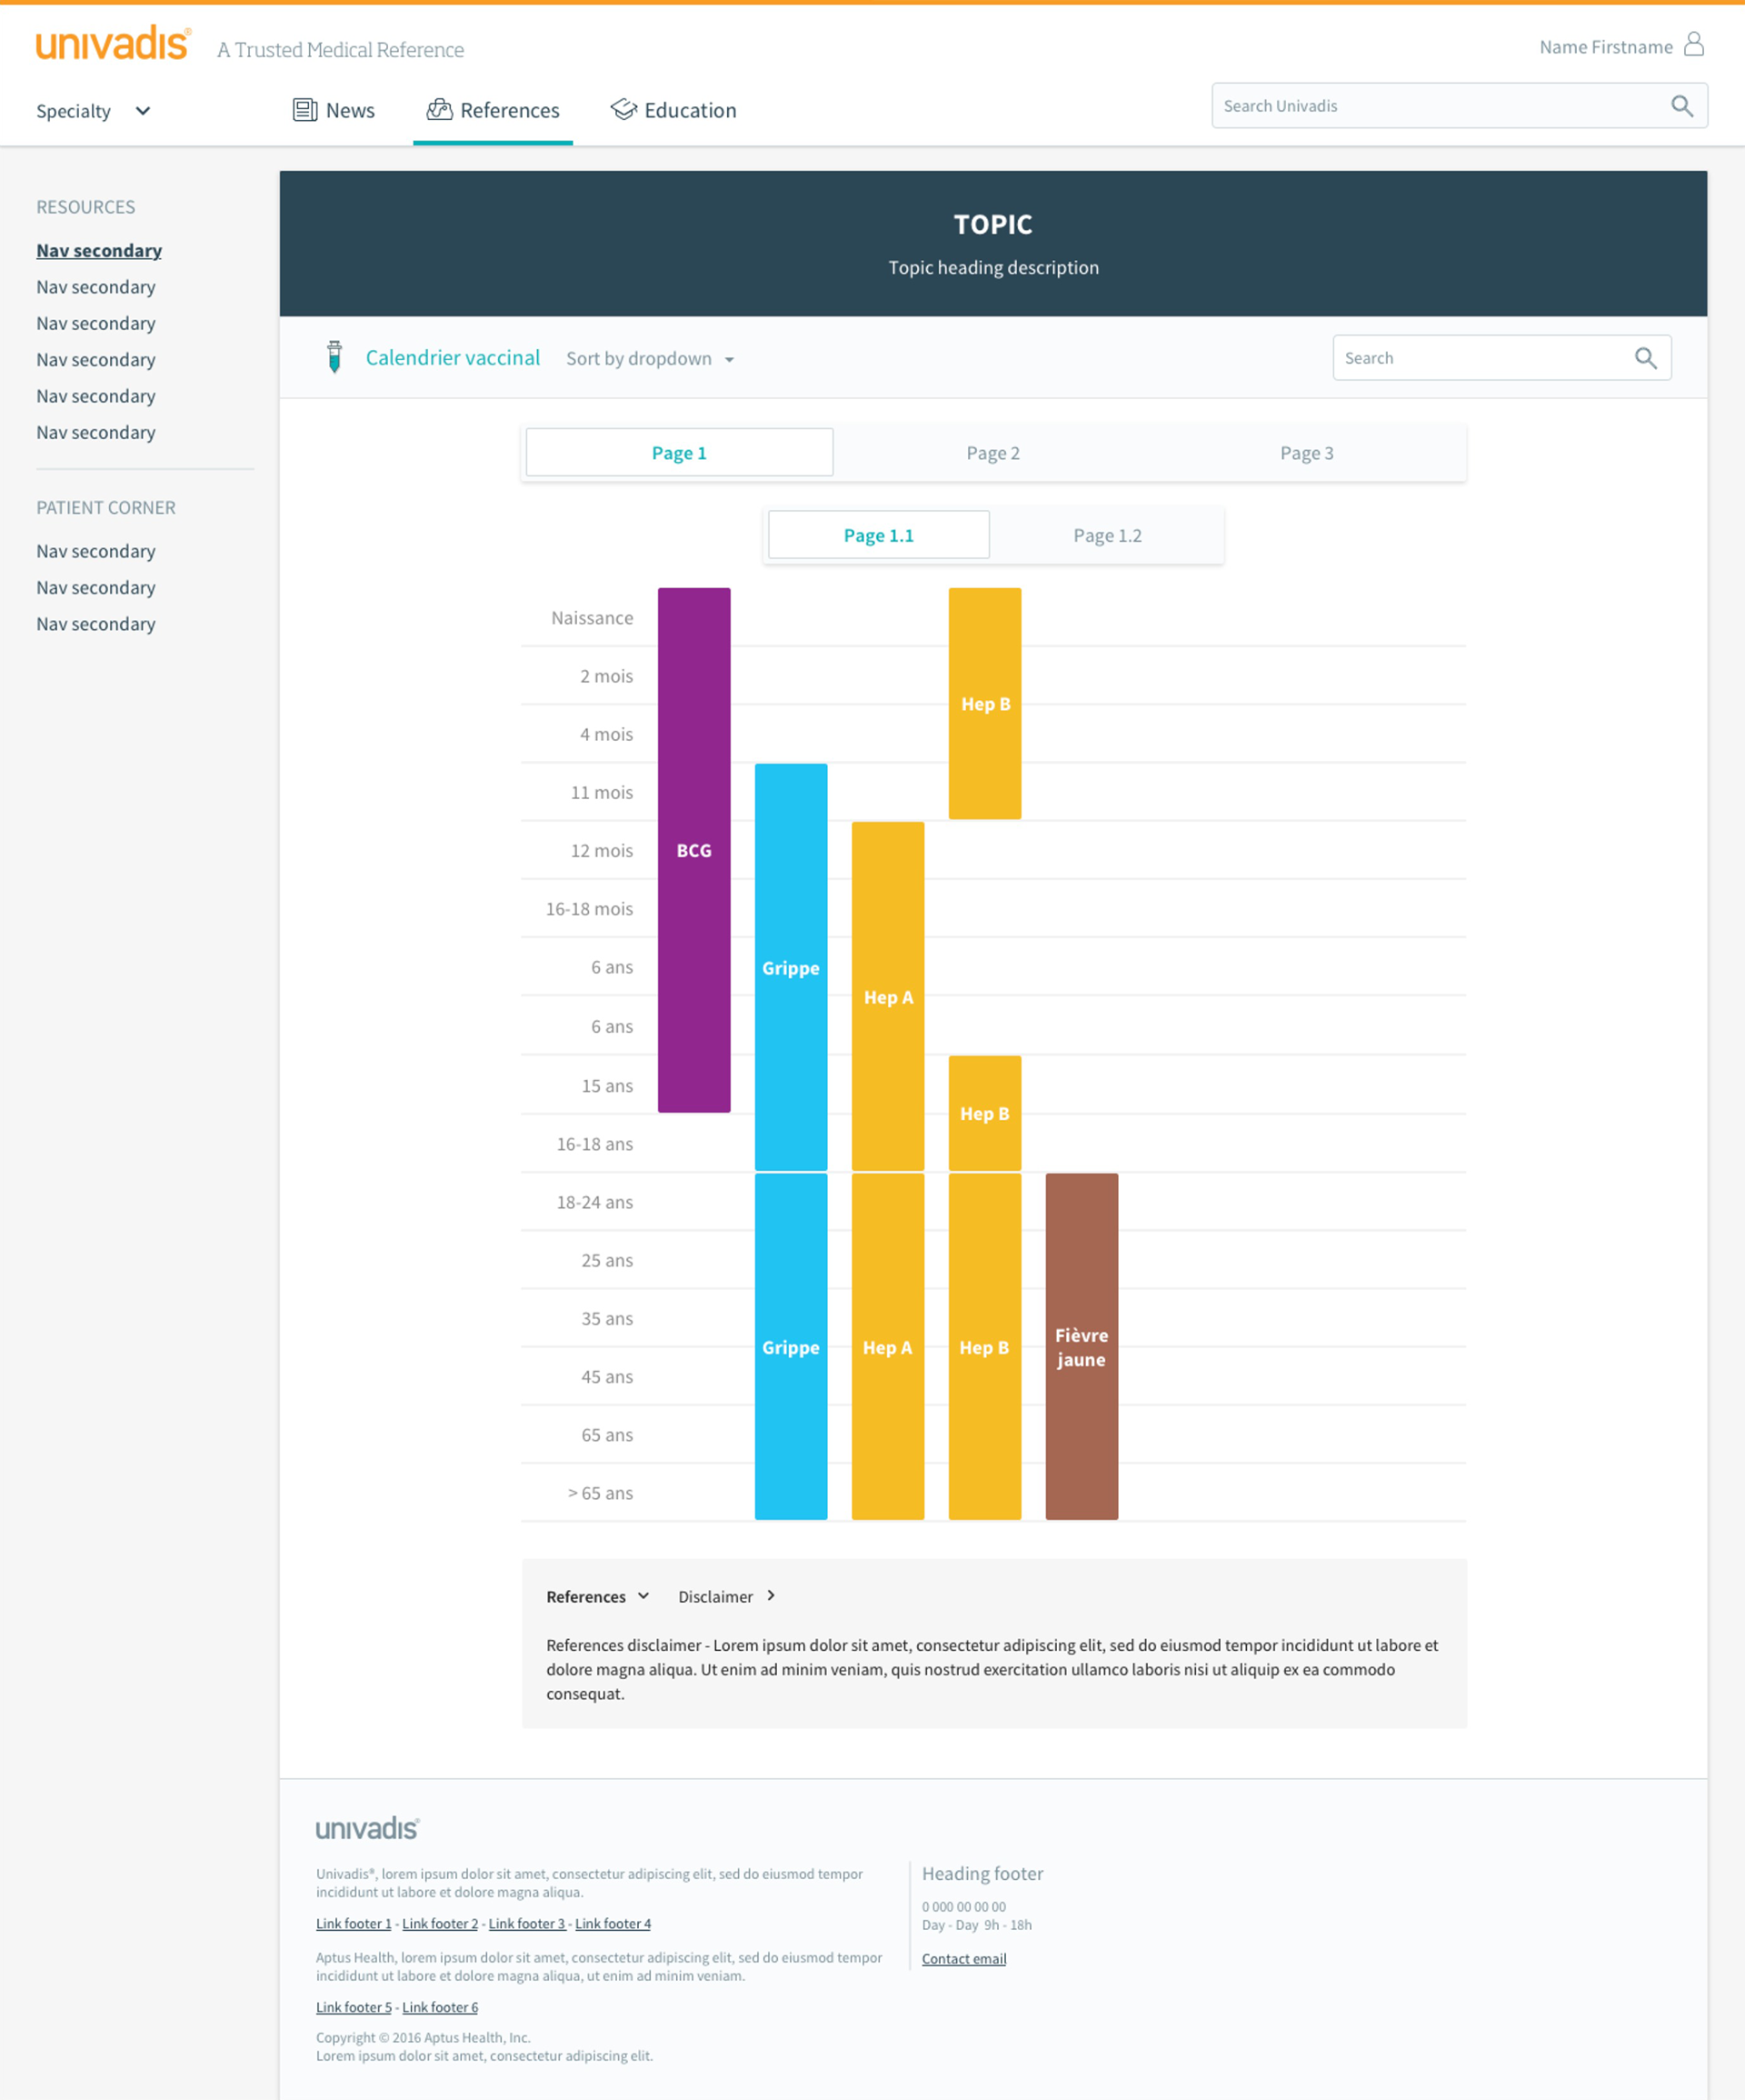Image resolution: width=1745 pixels, height=2100 pixels.
Task: Select the Page 3 tab
Action: point(1306,453)
